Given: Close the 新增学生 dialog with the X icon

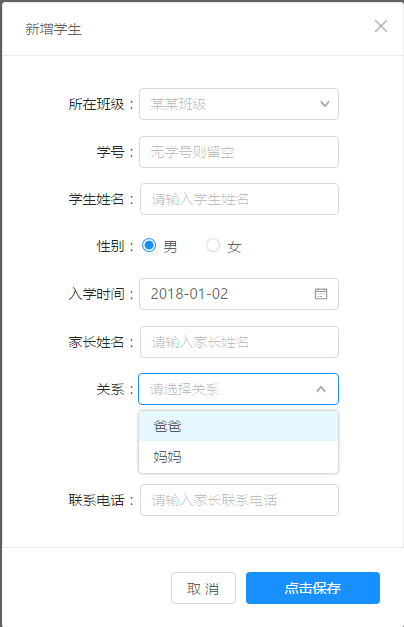Looking at the screenshot, I should click(x=381, y=26).
